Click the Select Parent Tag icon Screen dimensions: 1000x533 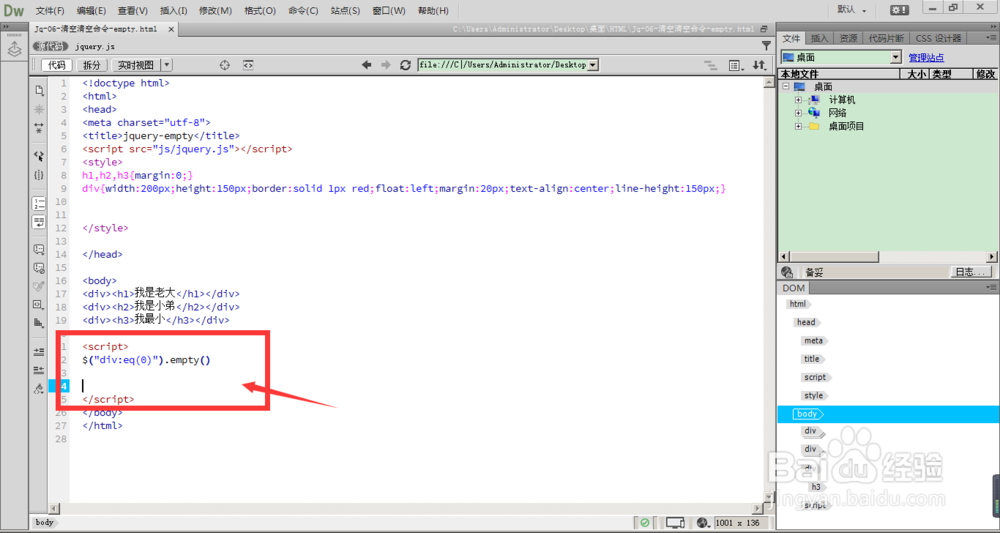(39, 155)
